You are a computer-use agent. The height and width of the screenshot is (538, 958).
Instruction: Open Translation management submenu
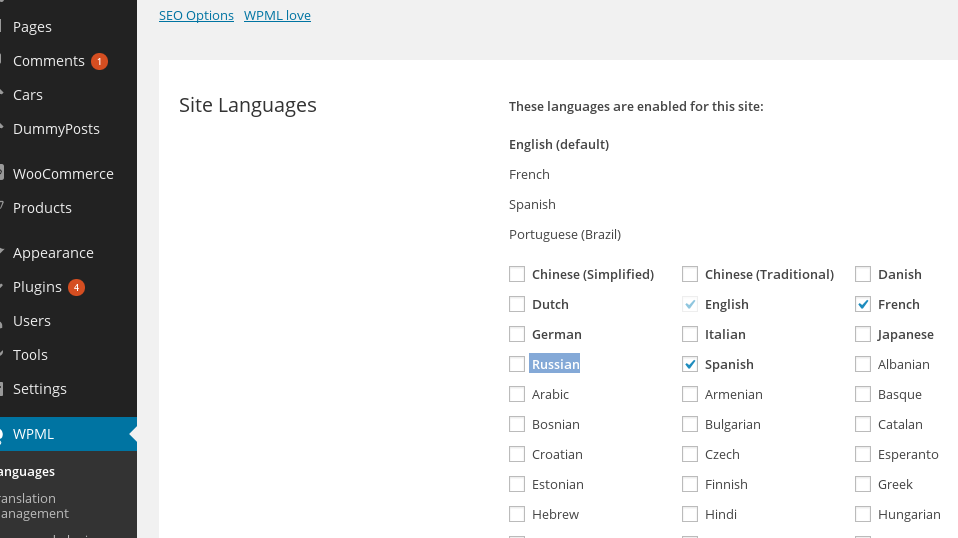point(34,506)
